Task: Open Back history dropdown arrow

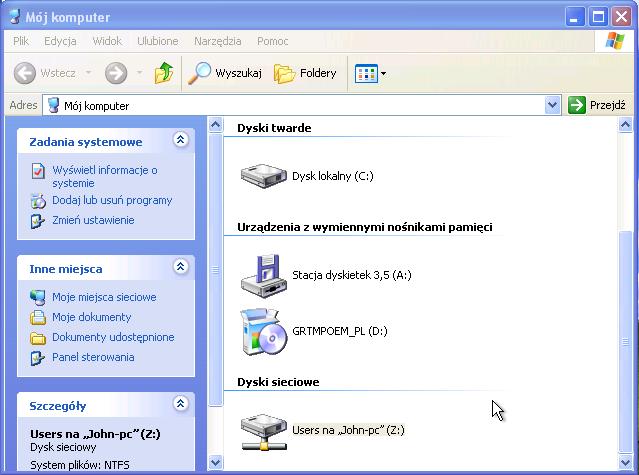Action: pyautogui.click(x=88, y=73)
